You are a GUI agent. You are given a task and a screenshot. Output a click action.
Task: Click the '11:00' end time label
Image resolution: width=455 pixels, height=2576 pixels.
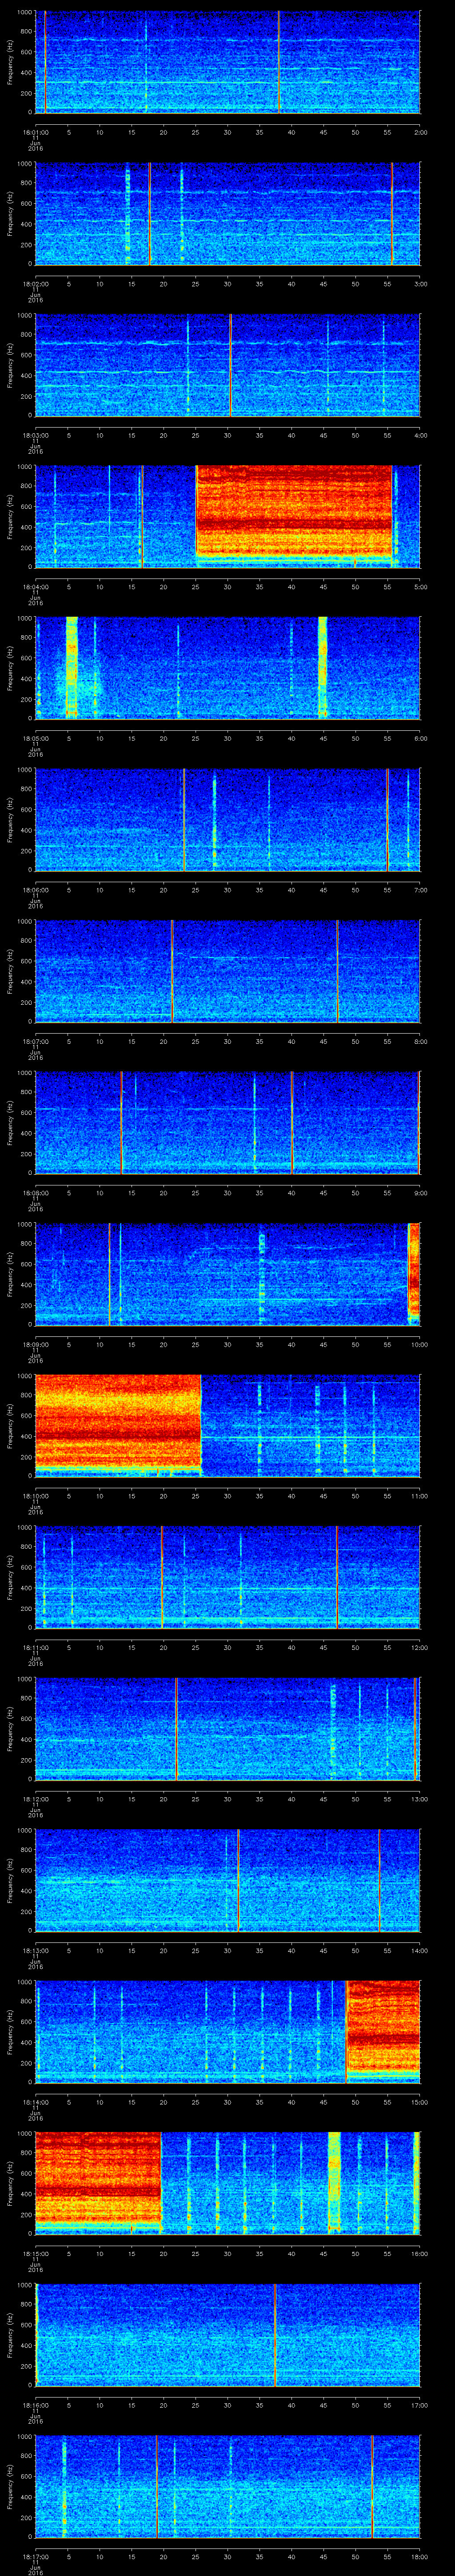click(419, 1495)
